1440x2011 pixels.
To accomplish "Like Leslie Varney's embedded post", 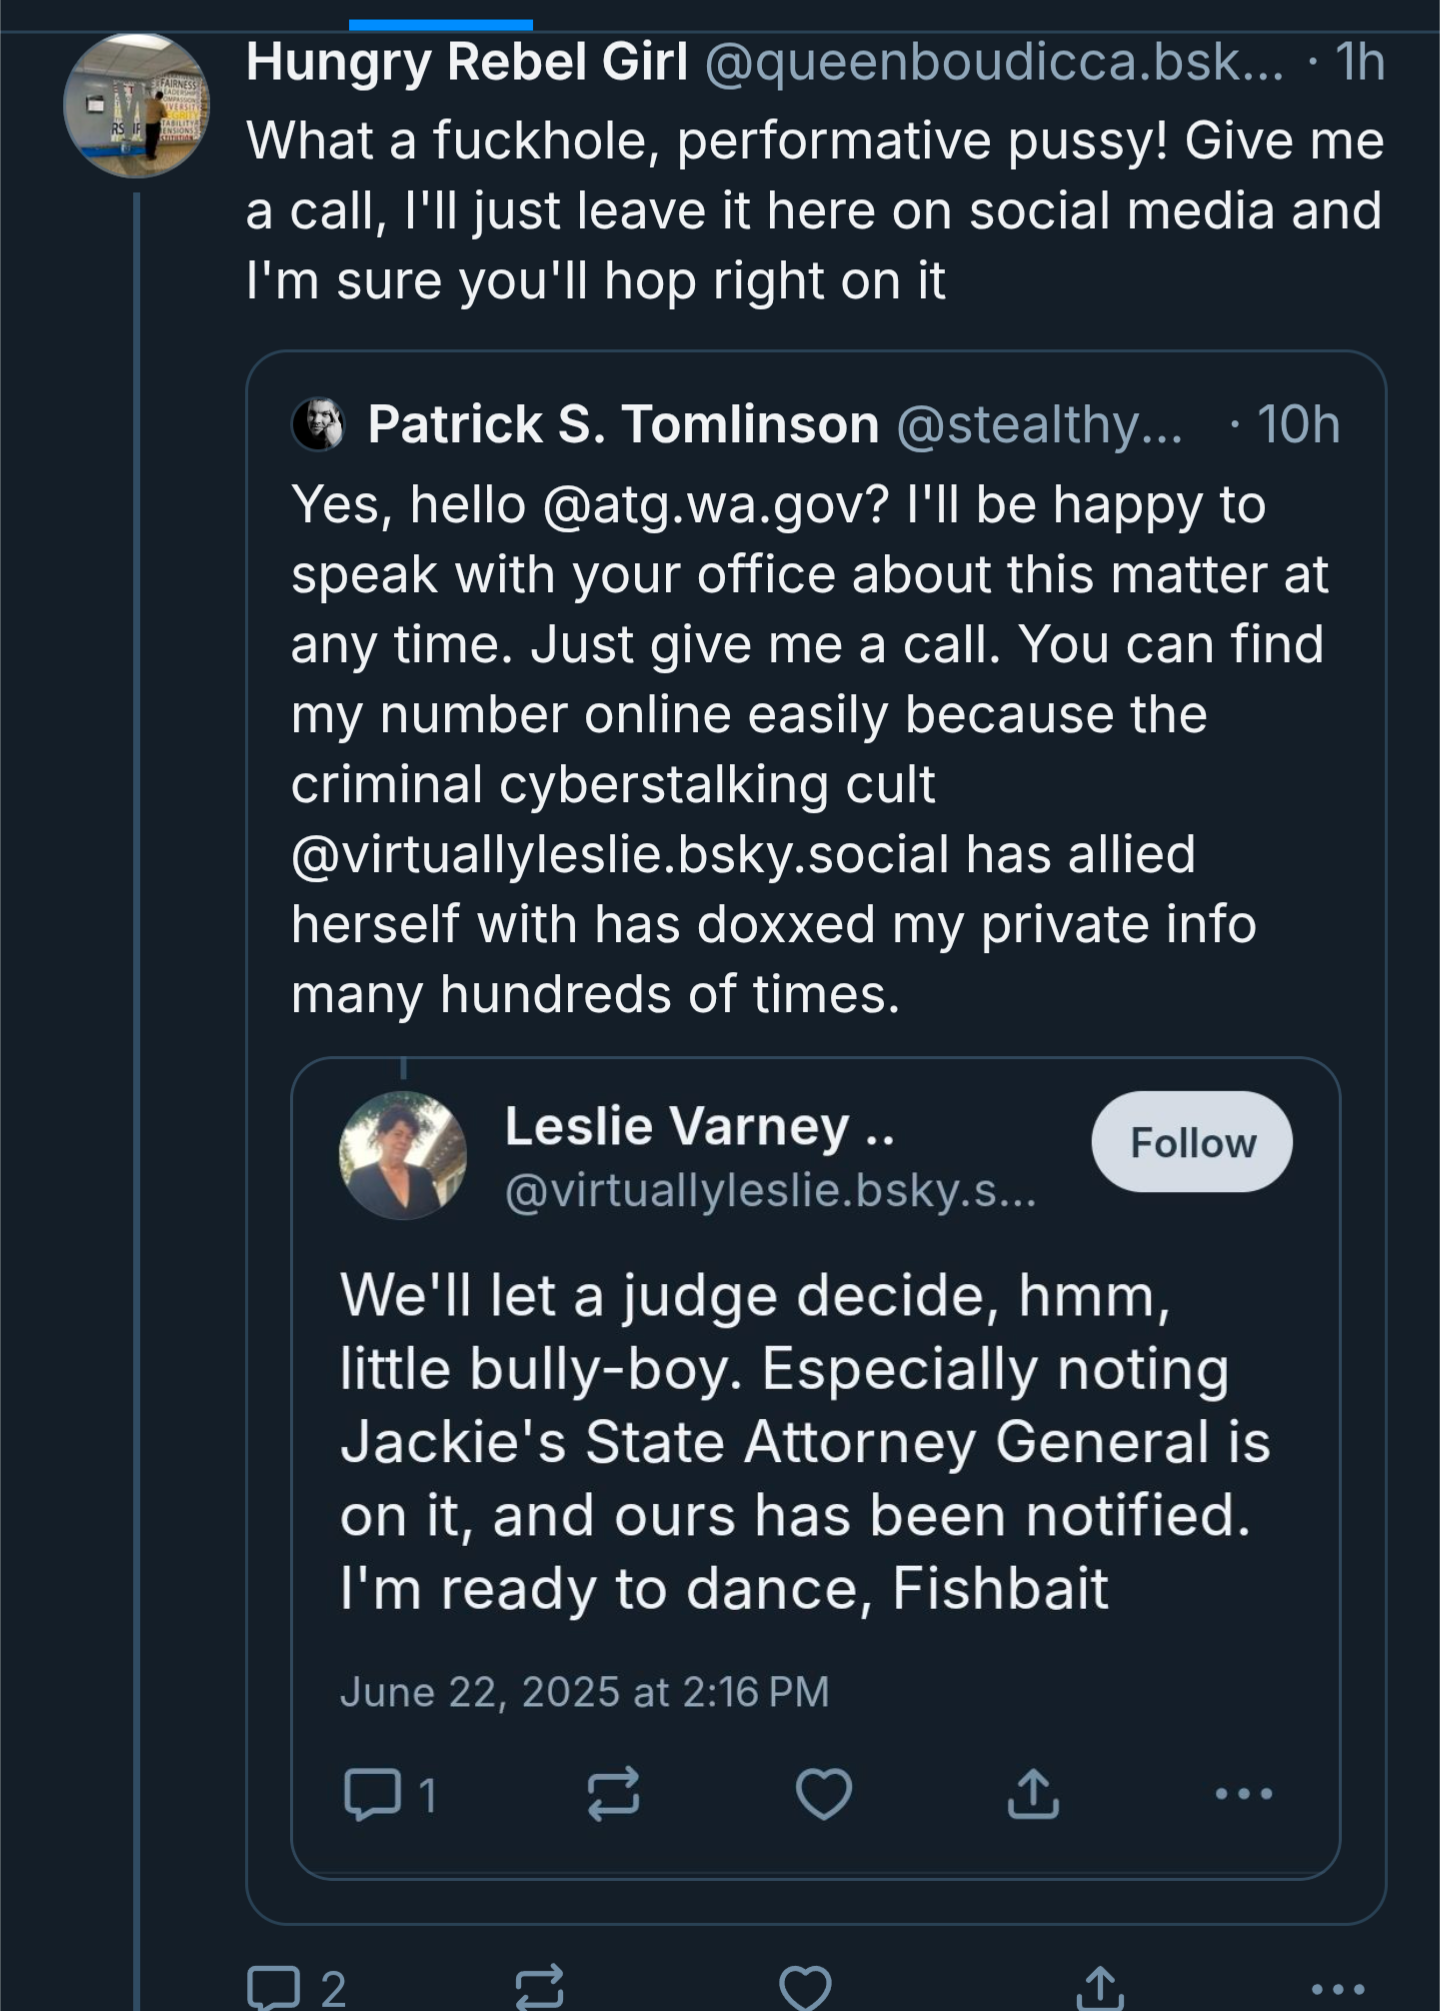I will point(824,1793).
